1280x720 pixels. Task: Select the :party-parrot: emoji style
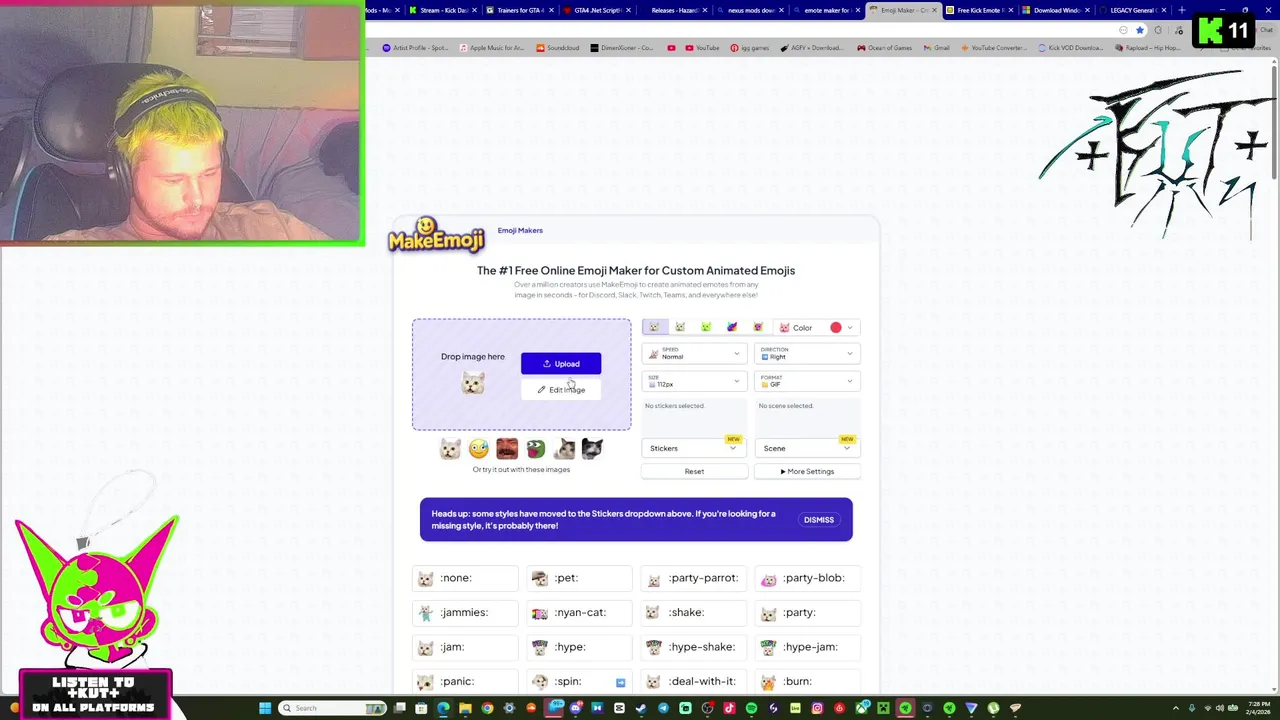(693, 578)
